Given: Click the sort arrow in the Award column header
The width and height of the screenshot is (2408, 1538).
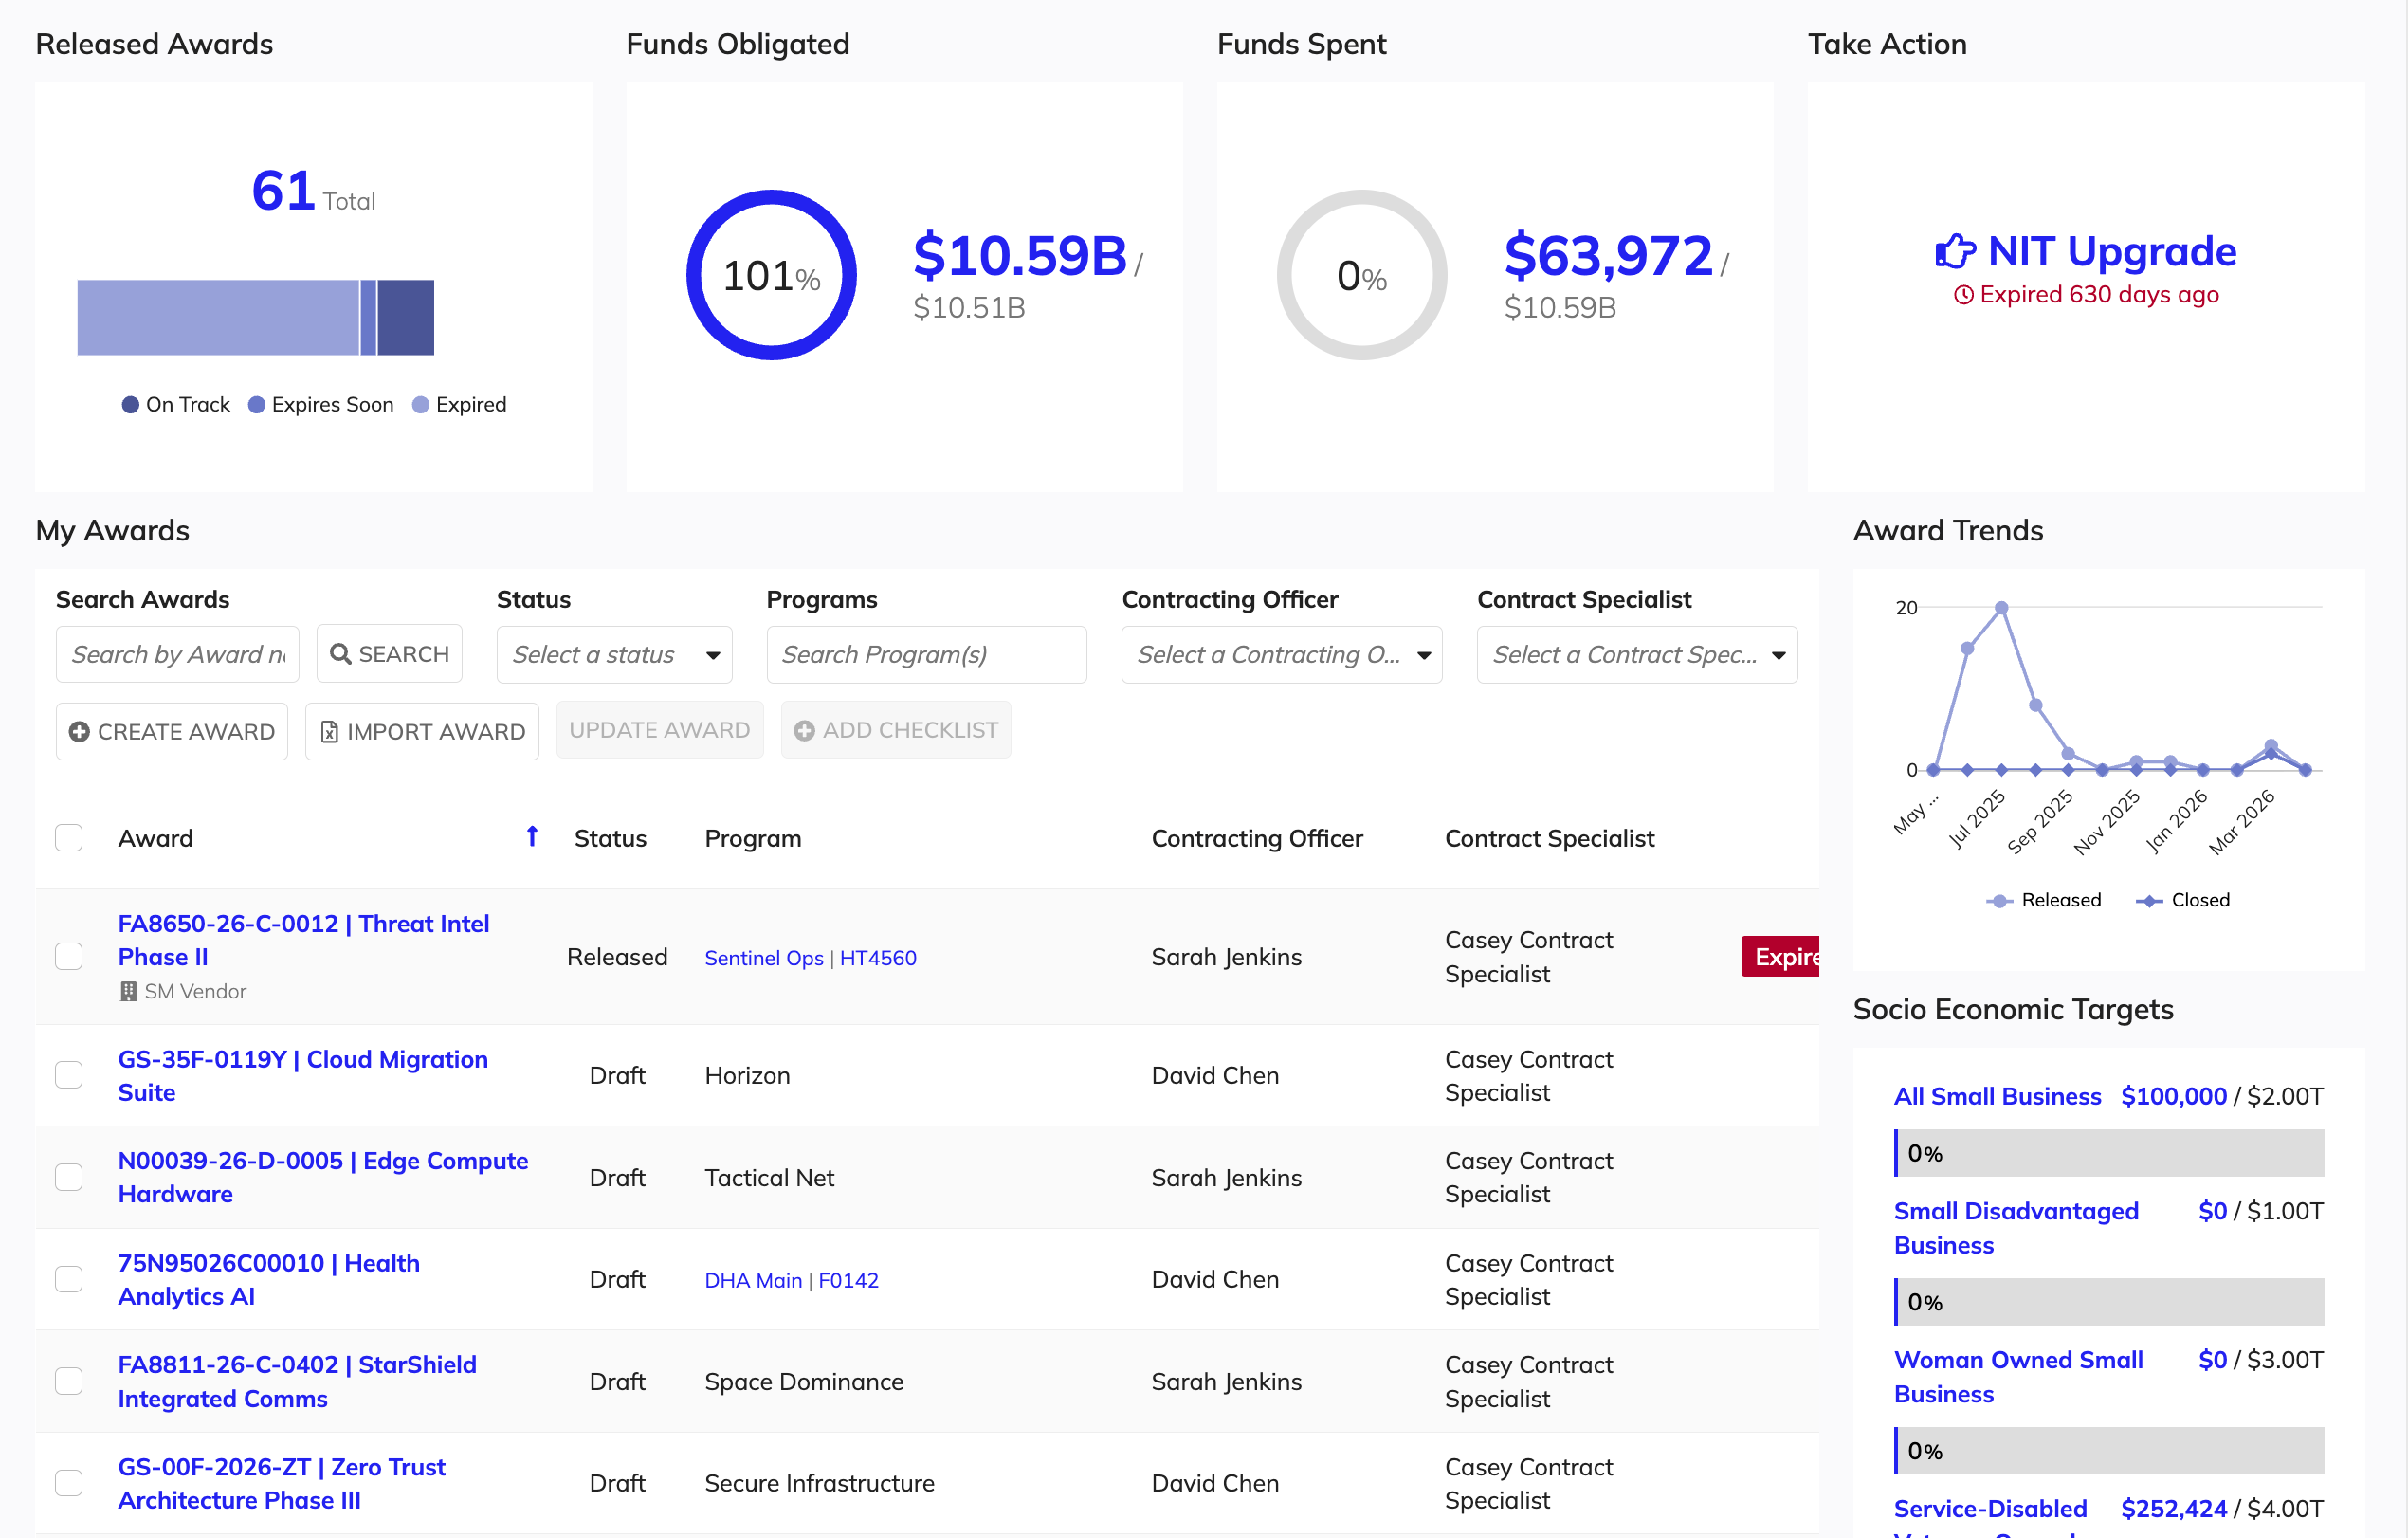Looking at the screenshot, I should click(x=532, y=836).
